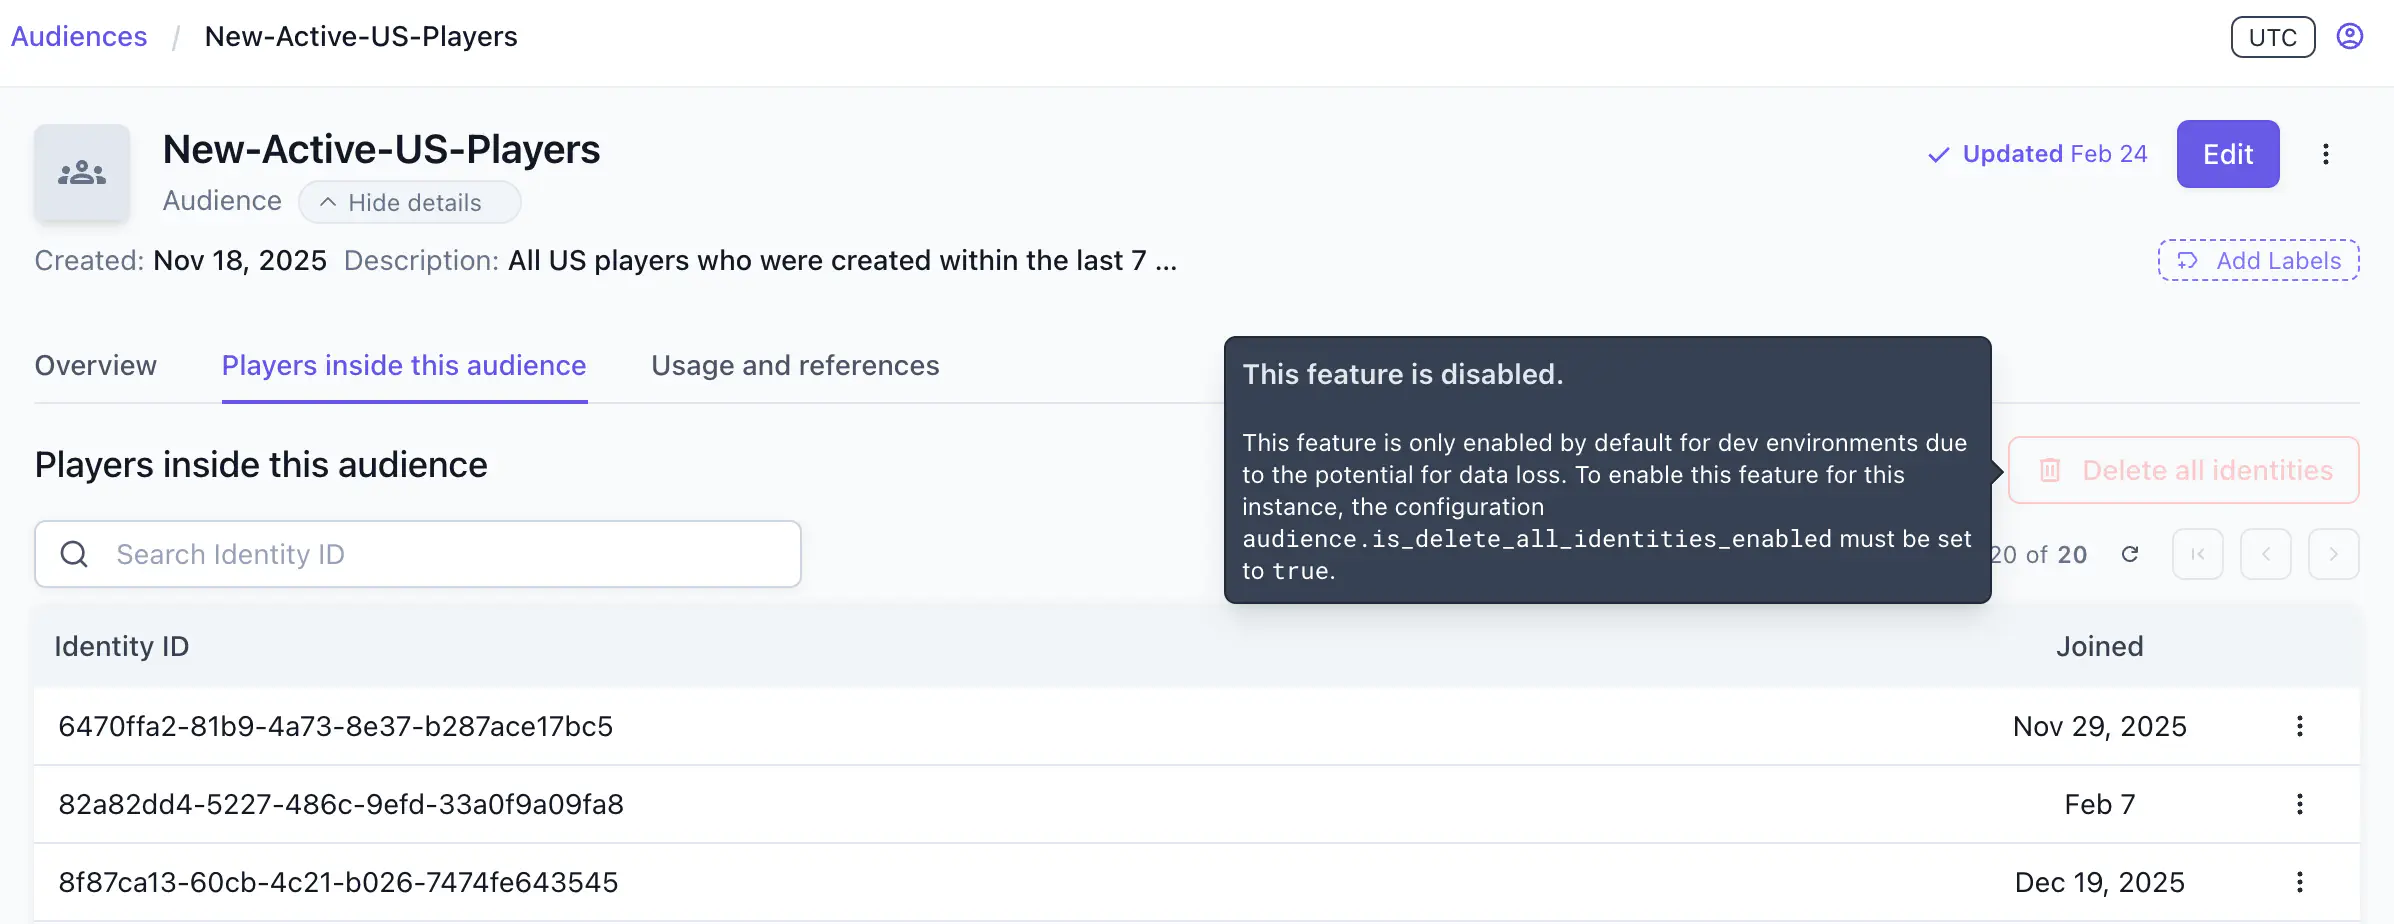Viewport: 2394px width, 924px height.
Task: Select the Players inside this audience tab
Action: tap(404, 366)
